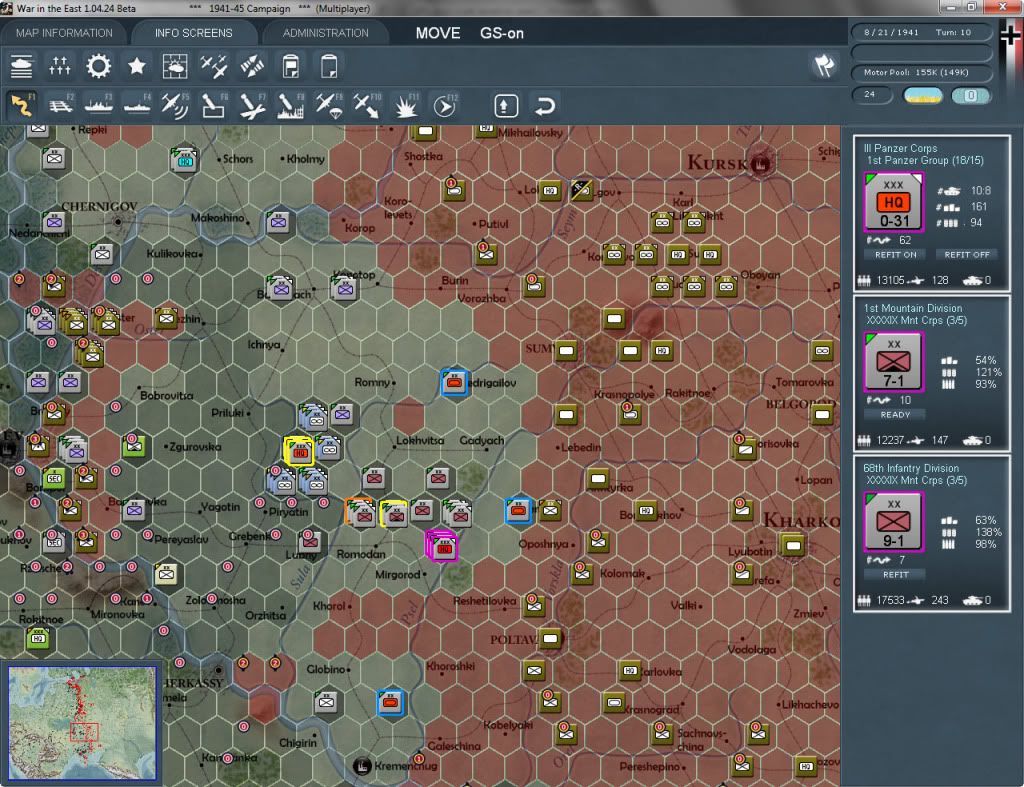This screenshot has height=787, width=1024.
Task: Click the teal 0 indicator pill
Action: 970,95
